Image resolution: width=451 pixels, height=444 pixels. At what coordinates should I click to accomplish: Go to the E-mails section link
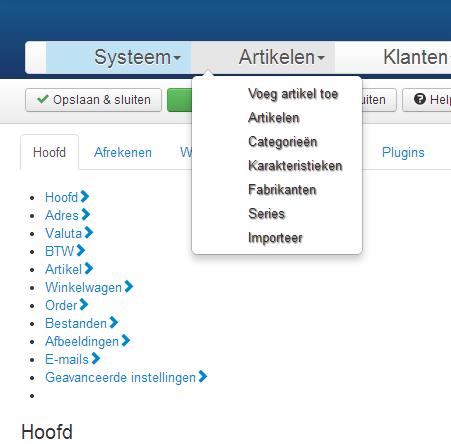point(67,359)
